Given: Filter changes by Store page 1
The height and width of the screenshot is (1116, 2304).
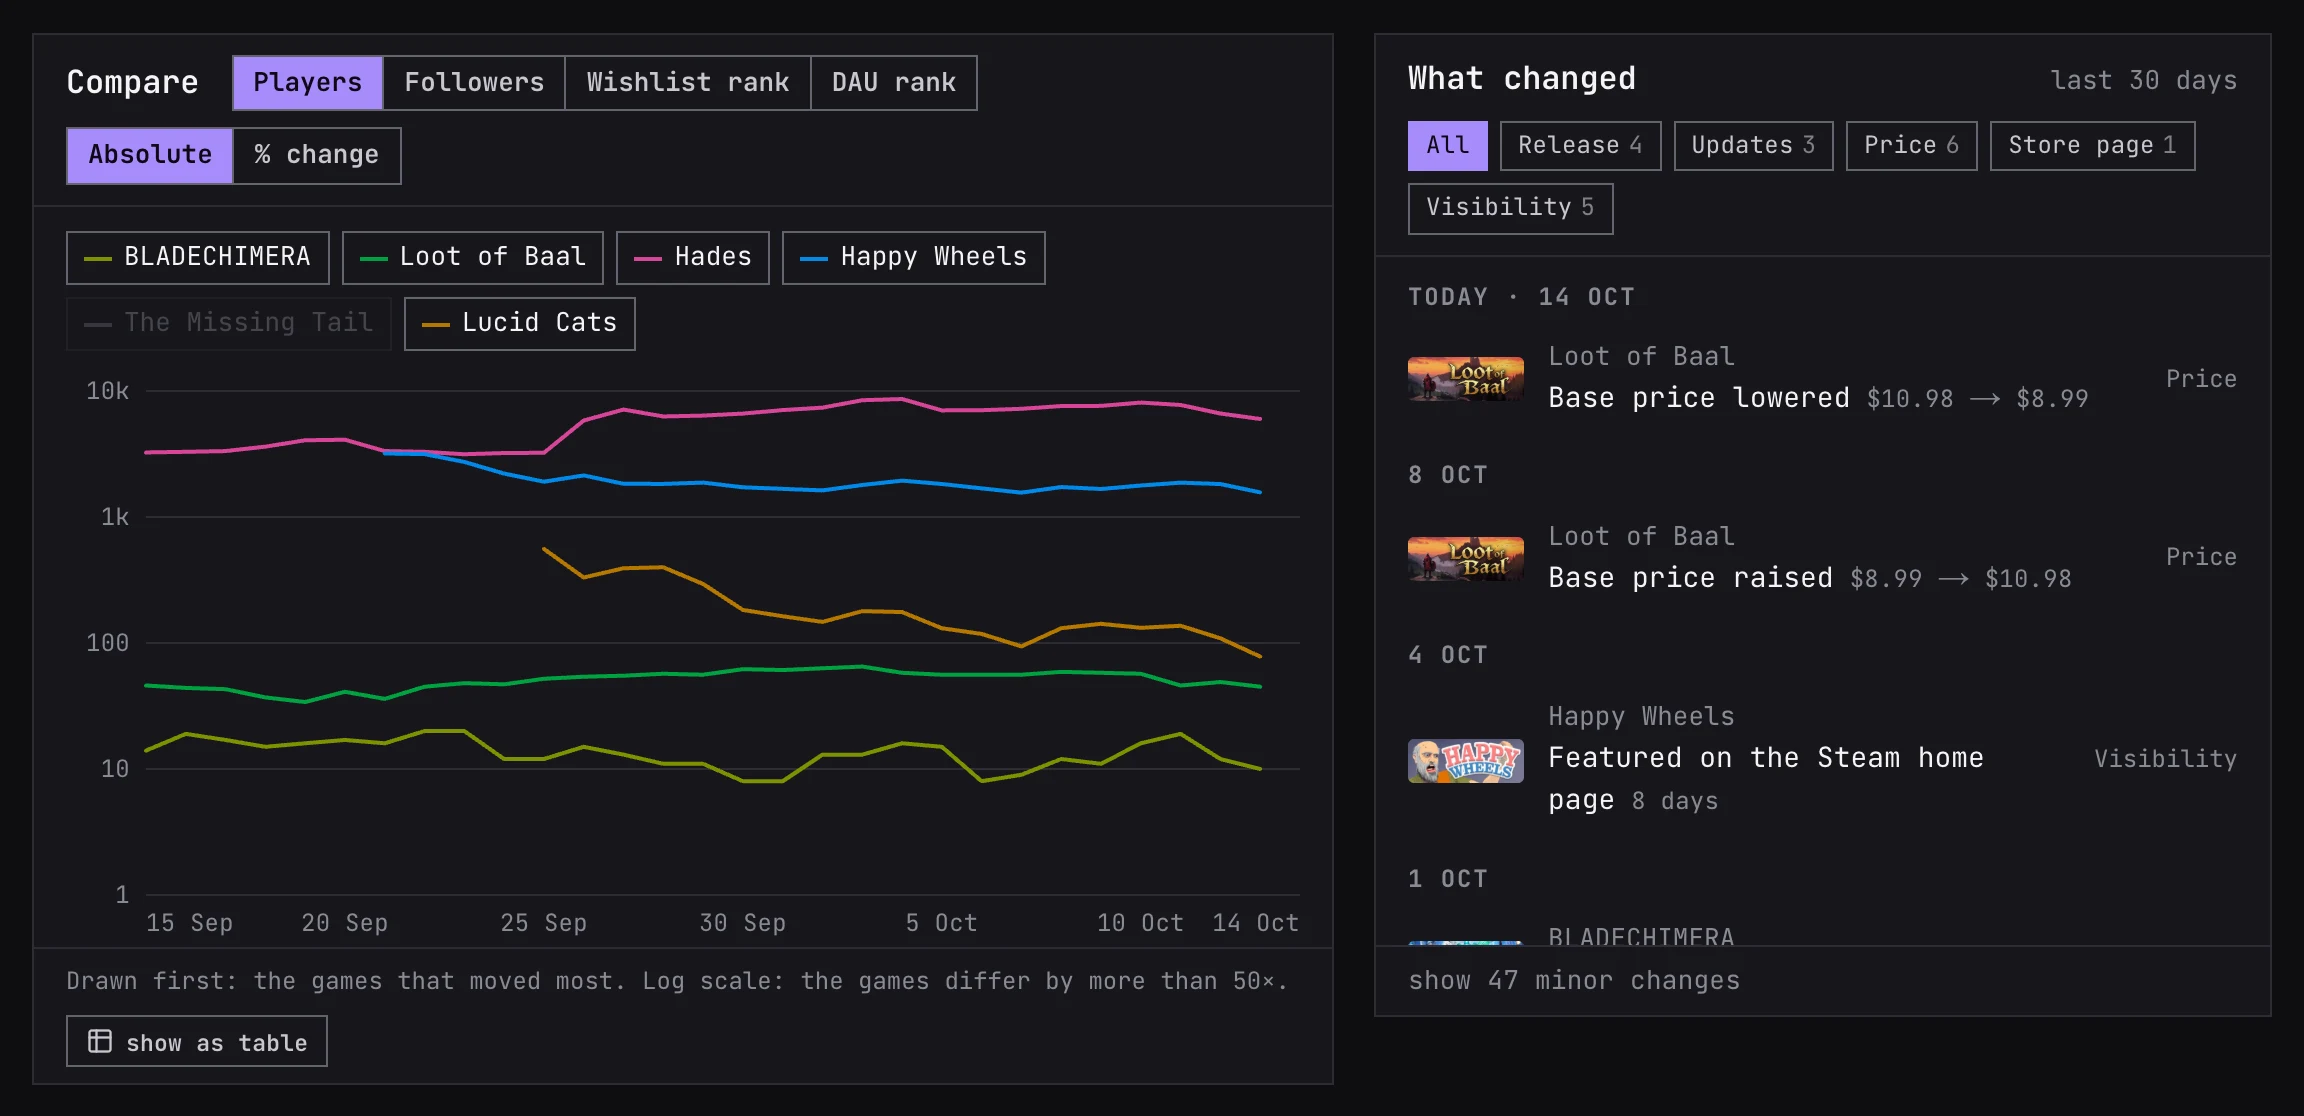Looking at the screenshot, I should coord(2093,146).
